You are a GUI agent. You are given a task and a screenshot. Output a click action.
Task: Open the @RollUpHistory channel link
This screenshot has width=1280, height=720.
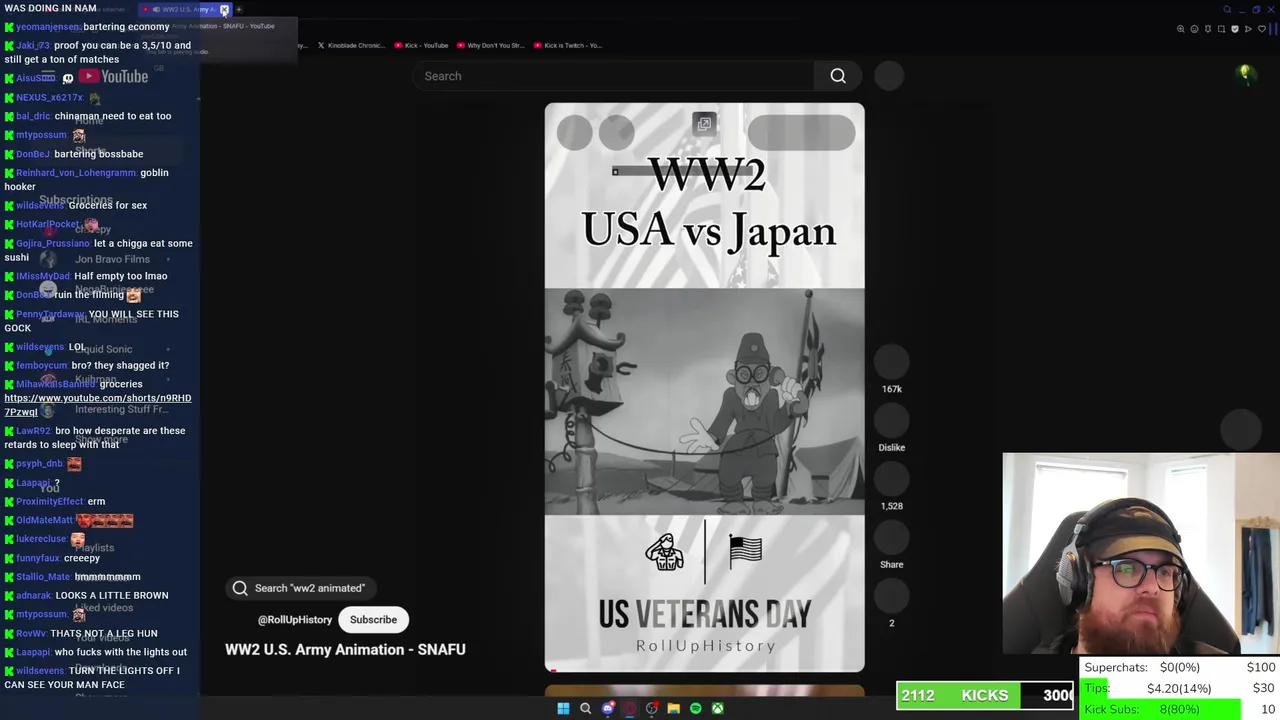295,620
